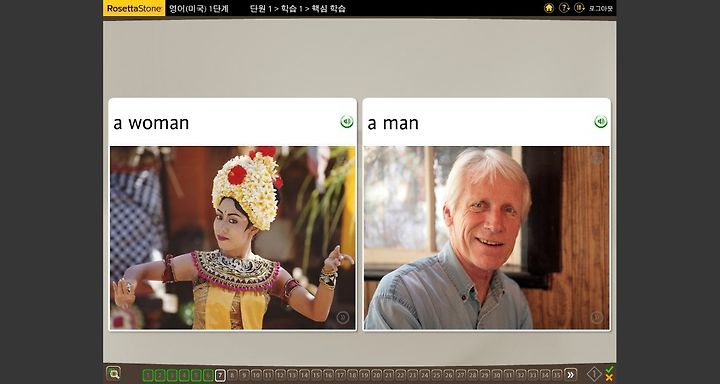The width and height of the screenshot is (720, 384).
Task: Select the smiling man photo
Action: point(487,237)
